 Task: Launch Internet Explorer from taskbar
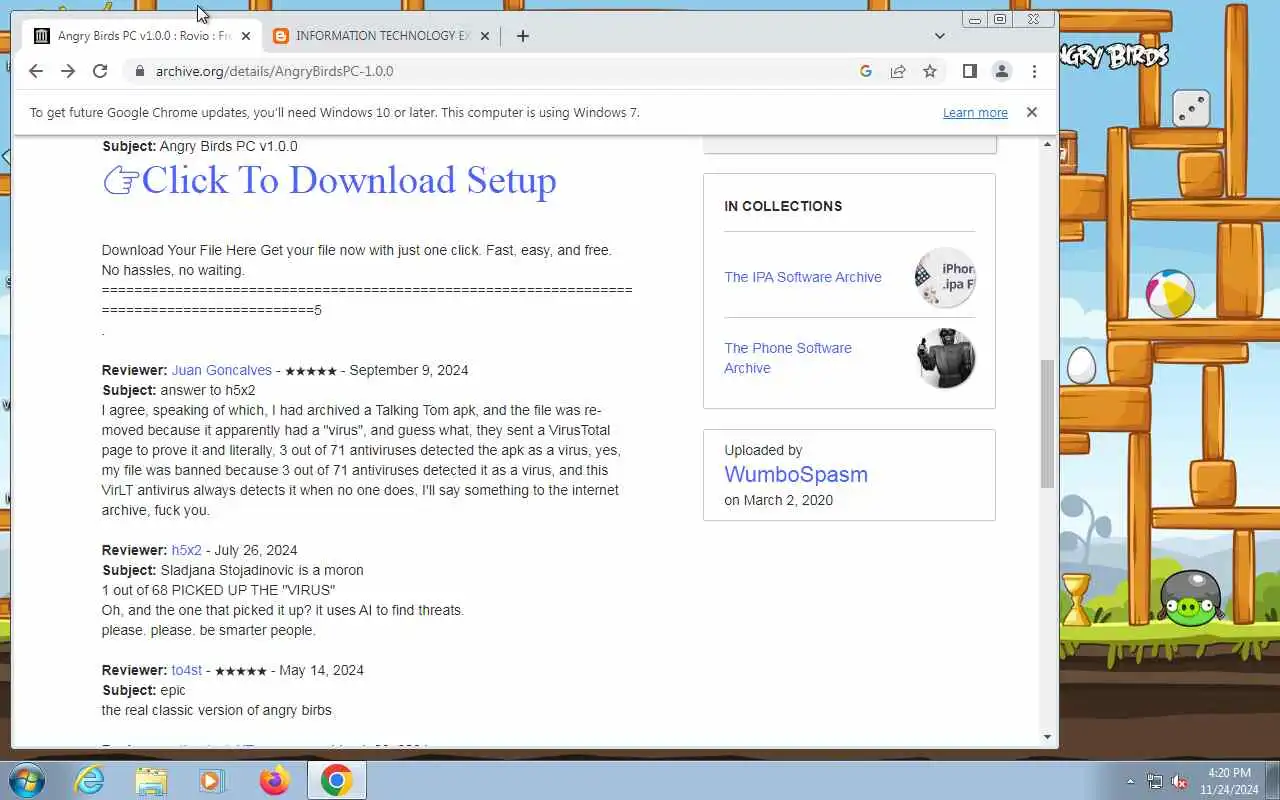90,780
